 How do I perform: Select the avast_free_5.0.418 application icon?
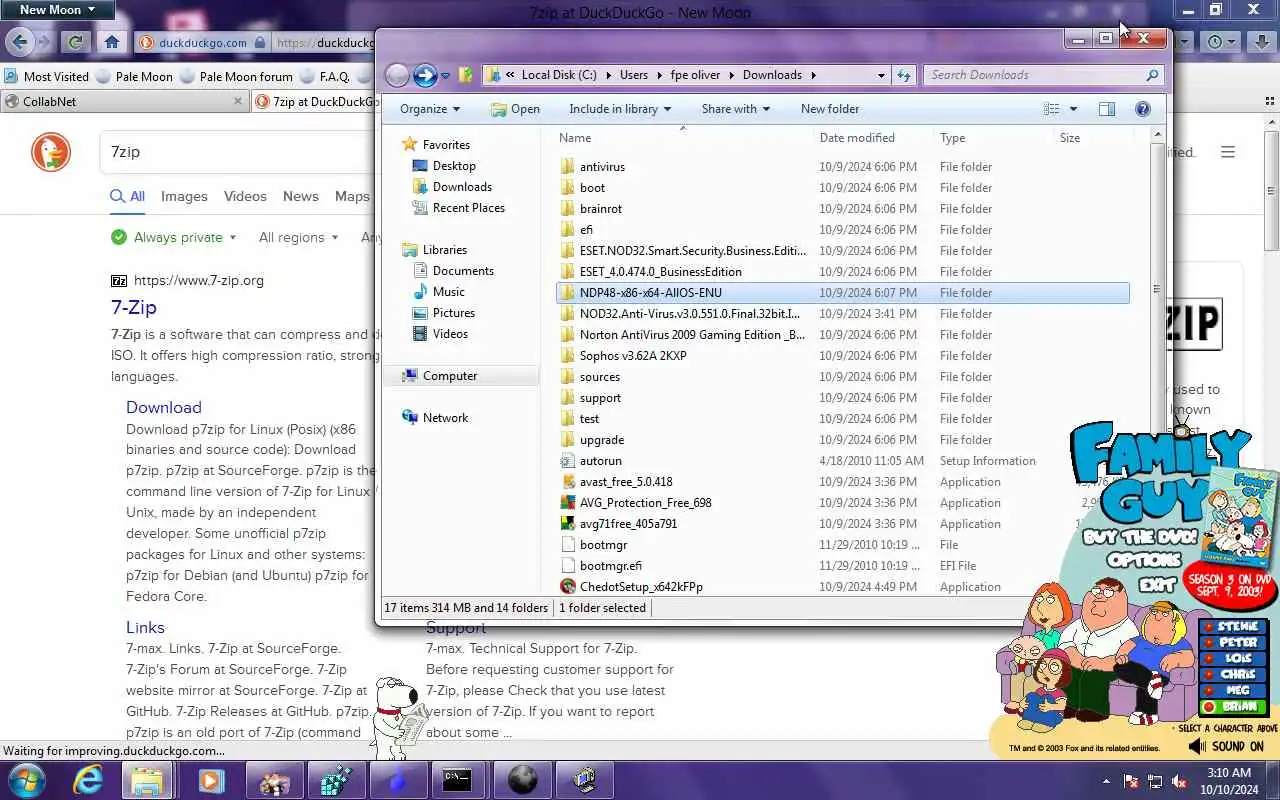pyautogui.click(x=568, y=482)
